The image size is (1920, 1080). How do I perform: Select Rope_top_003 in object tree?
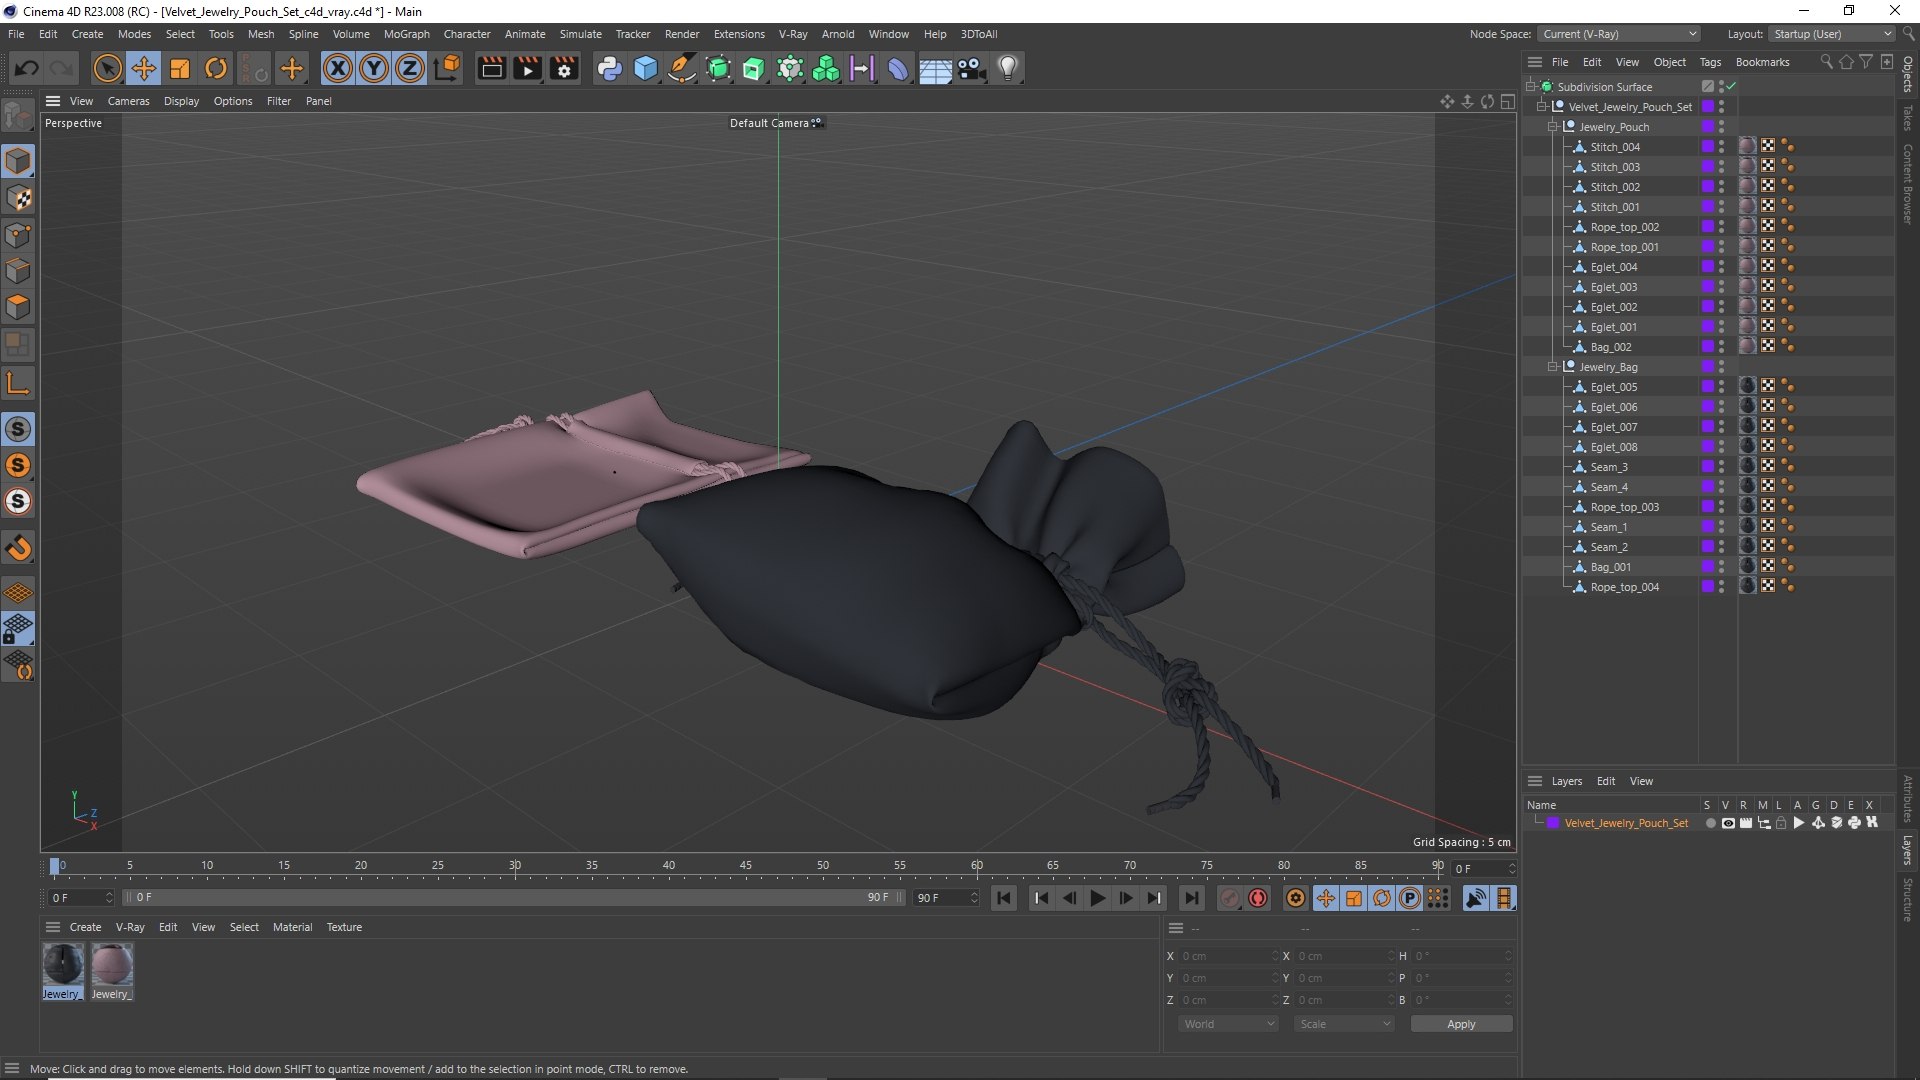click(x=1624, y=507)
